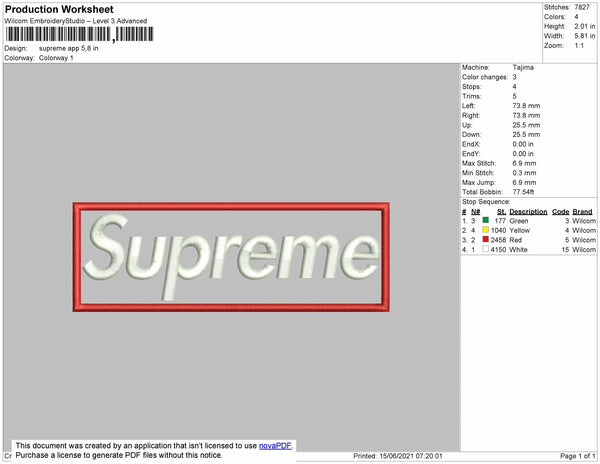Click the Min Stitch value 0.3 mm

pyautogui.click(x=525, y=173)
